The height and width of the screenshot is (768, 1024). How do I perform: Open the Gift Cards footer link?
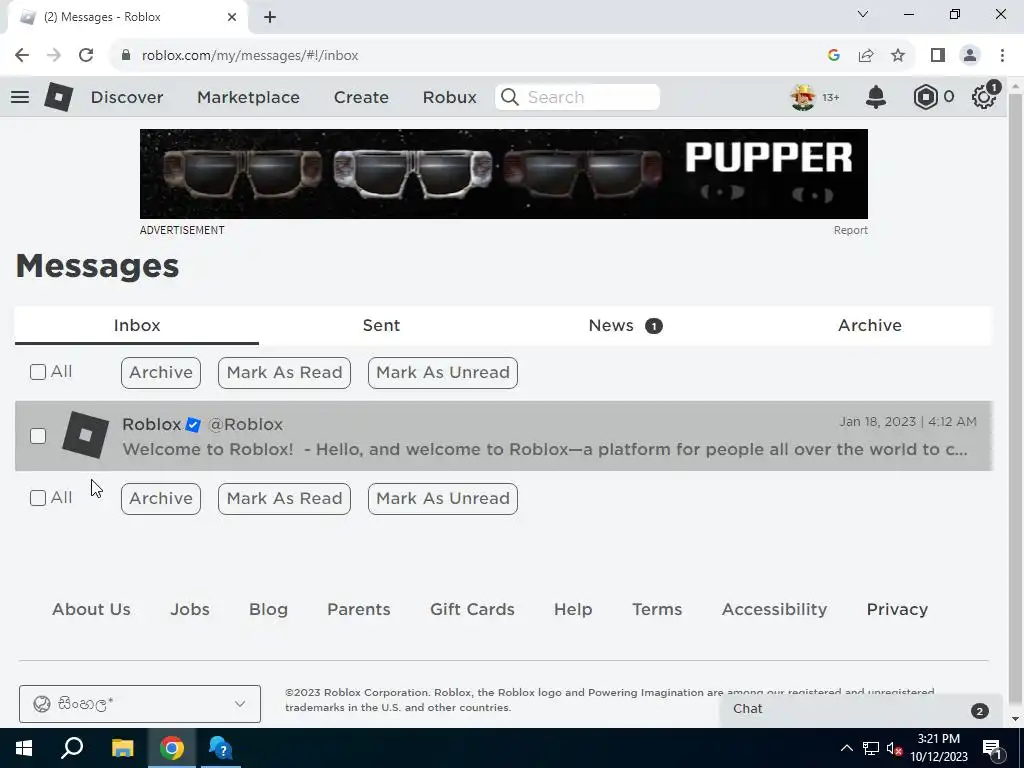tap(472, 609)
